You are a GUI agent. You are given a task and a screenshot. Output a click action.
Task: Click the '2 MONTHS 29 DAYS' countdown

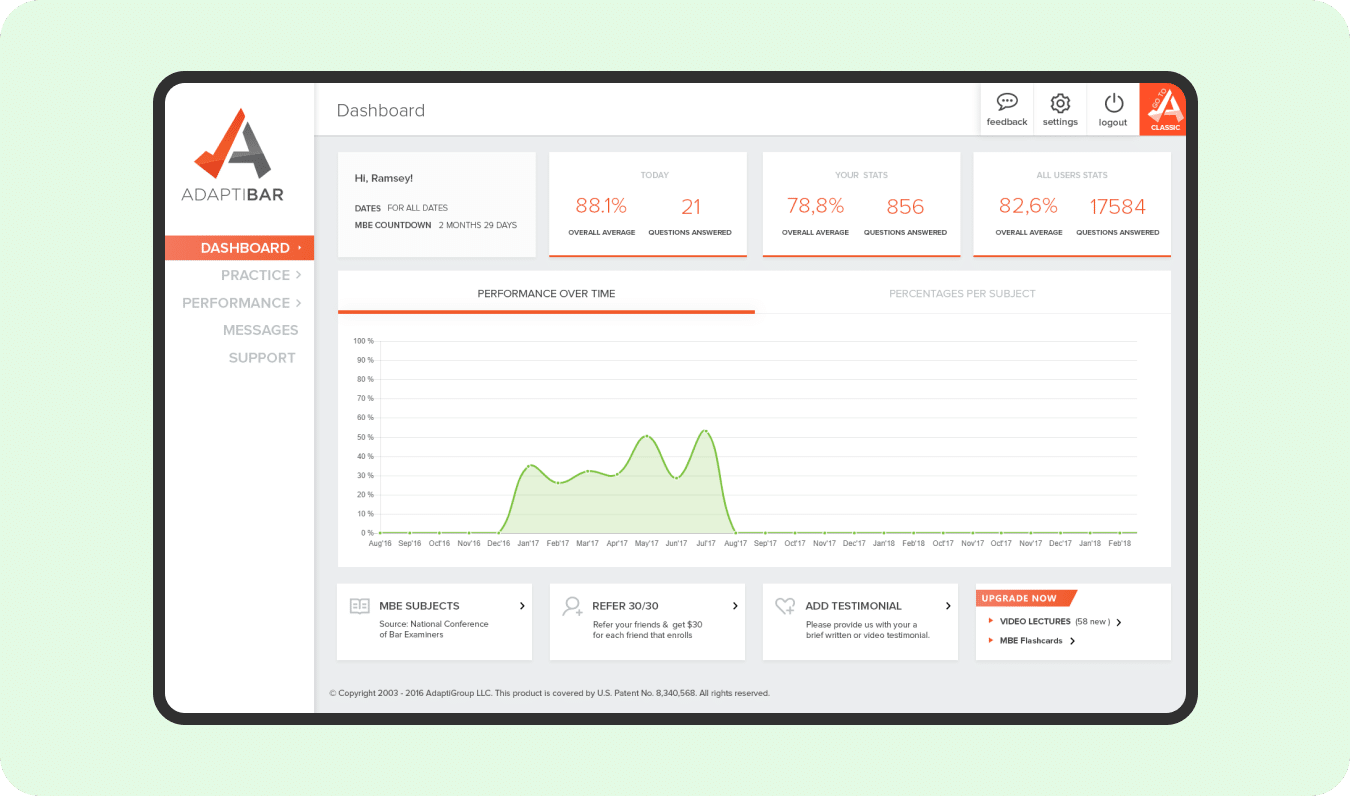(x=478, y=225)
